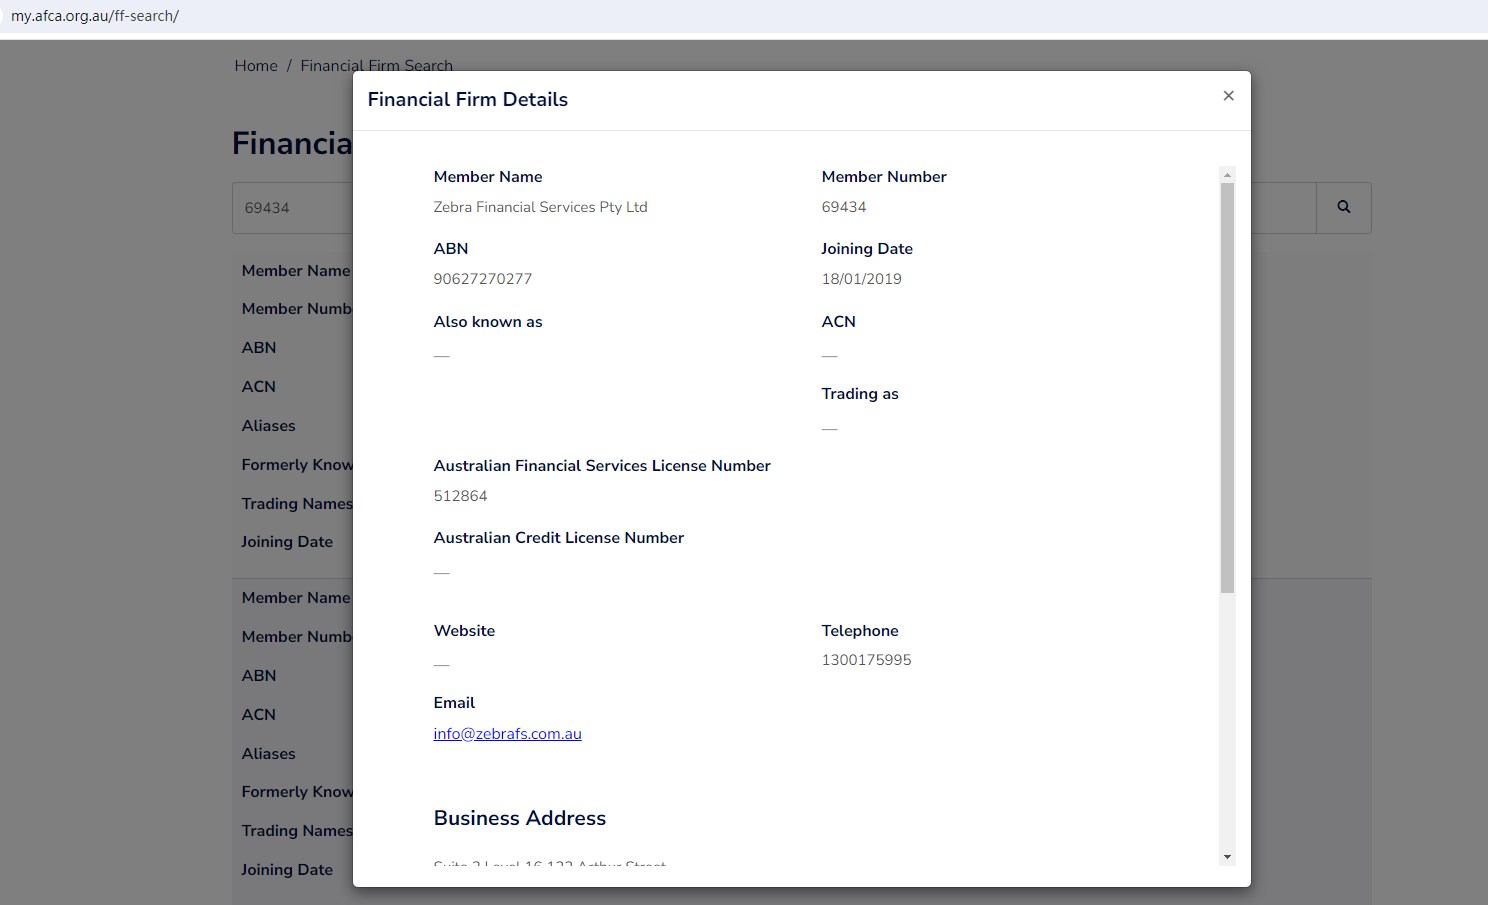Click the Member Name label in dialog

[x=487, y=177]
